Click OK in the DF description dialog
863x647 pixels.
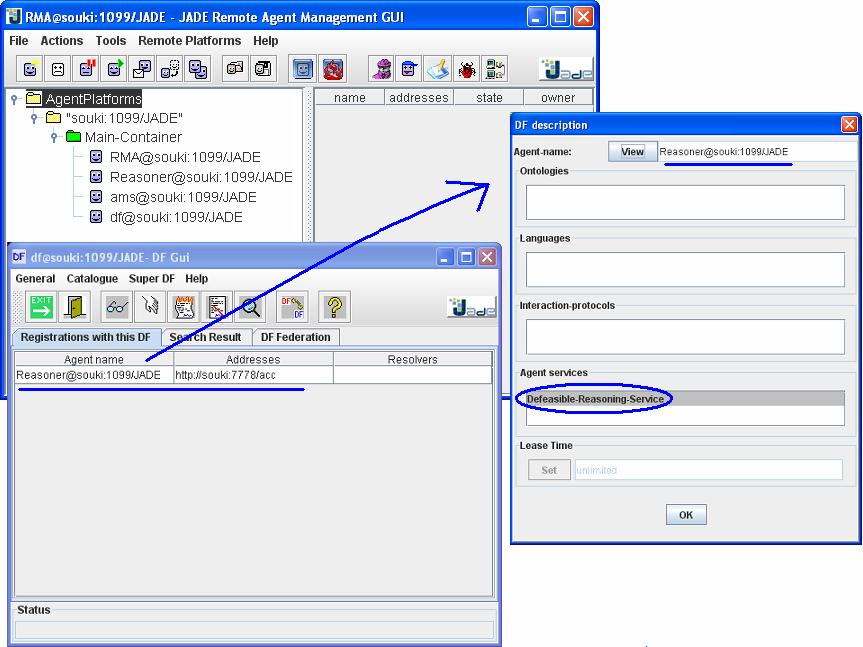(x=686, y=515)
